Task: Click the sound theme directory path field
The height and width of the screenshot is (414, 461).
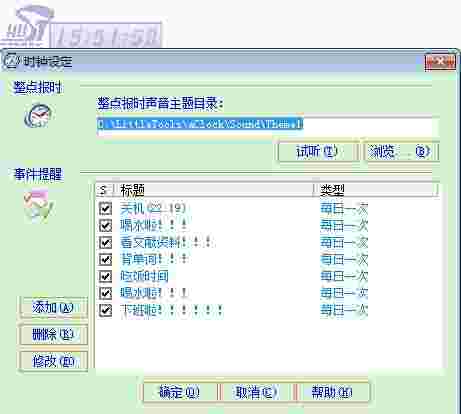Action: 267,125
